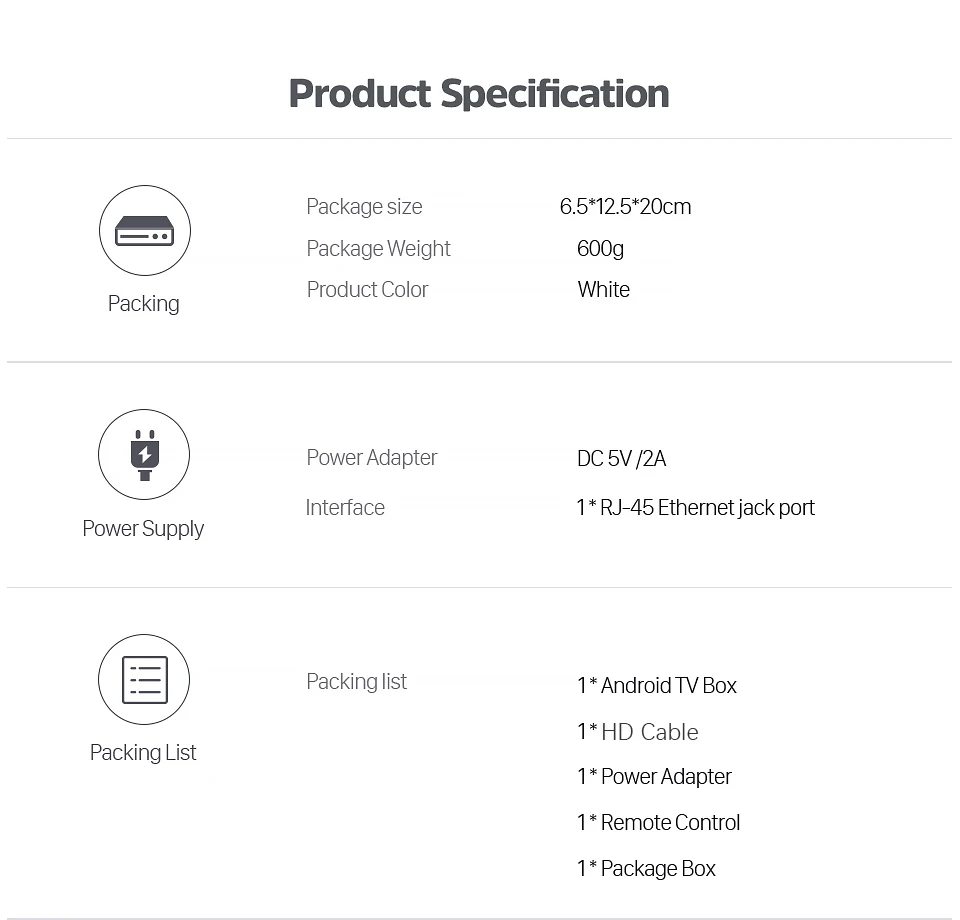Click the Packing List caption below icon
This screenshot has height=920, width=960.
tap(143, 753)
